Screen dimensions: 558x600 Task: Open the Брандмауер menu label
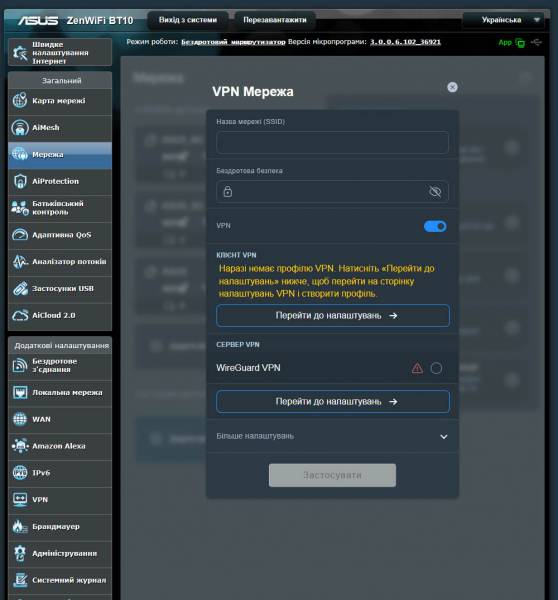pos(56,527)
